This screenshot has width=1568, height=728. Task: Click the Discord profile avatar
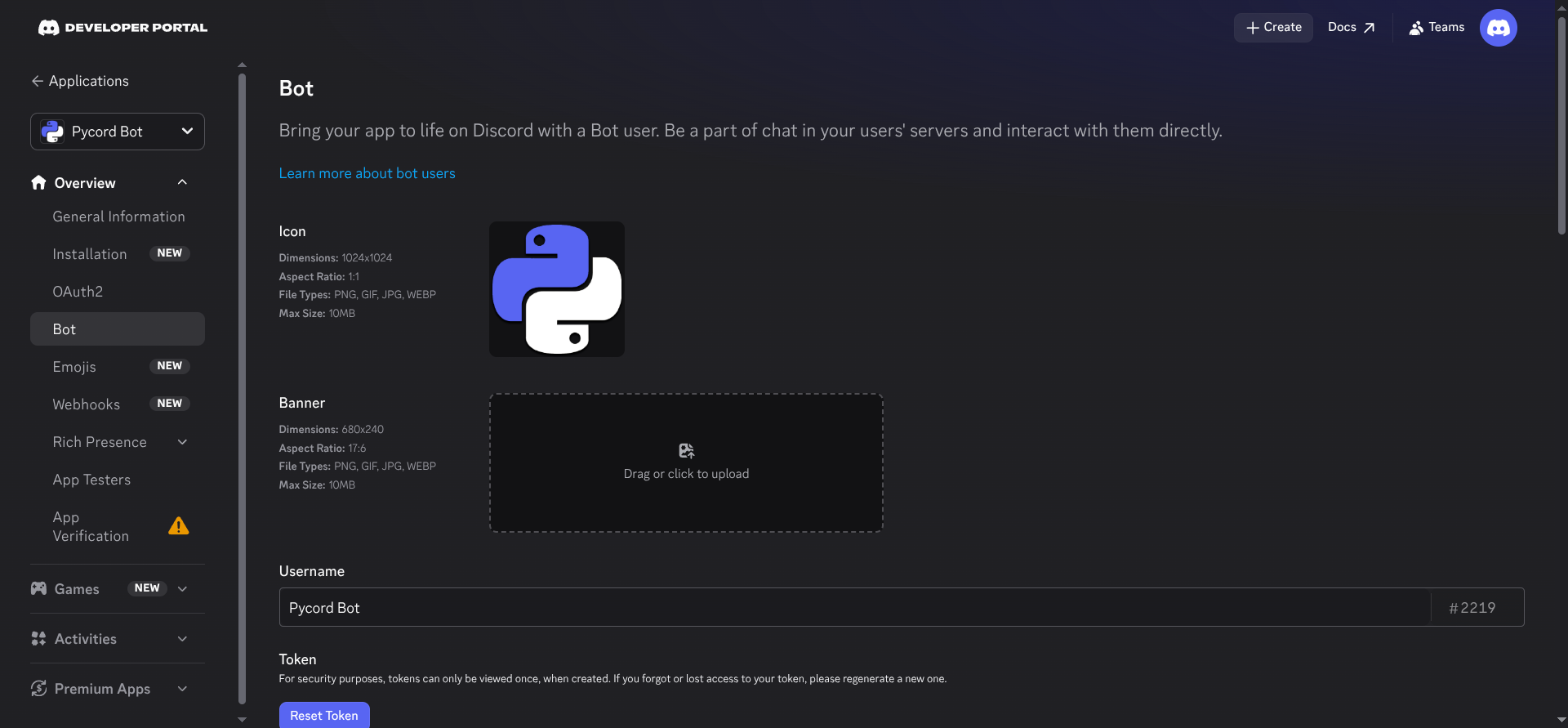point(1498,28)
